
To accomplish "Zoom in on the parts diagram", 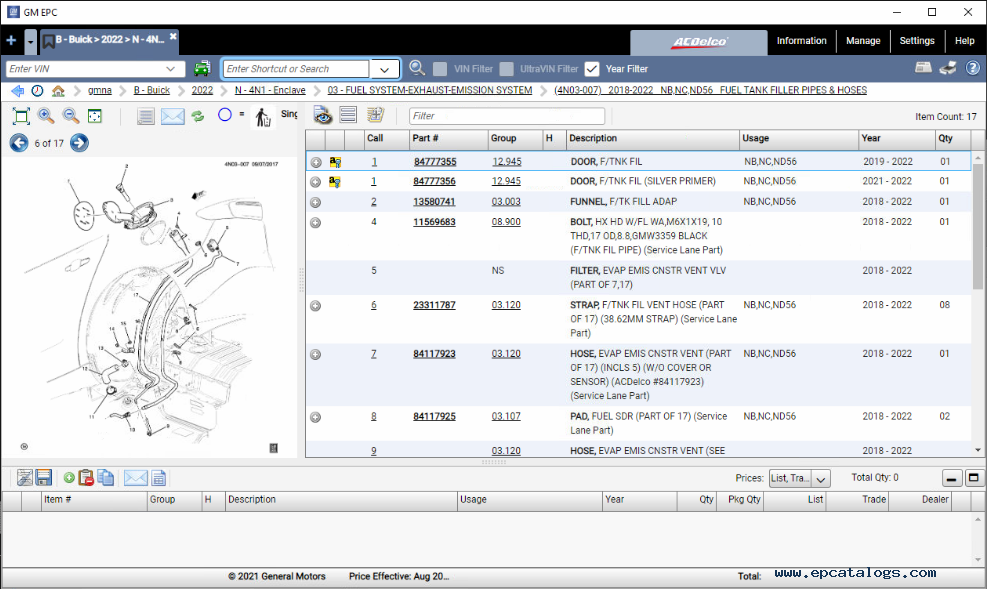I will point(46,116).
